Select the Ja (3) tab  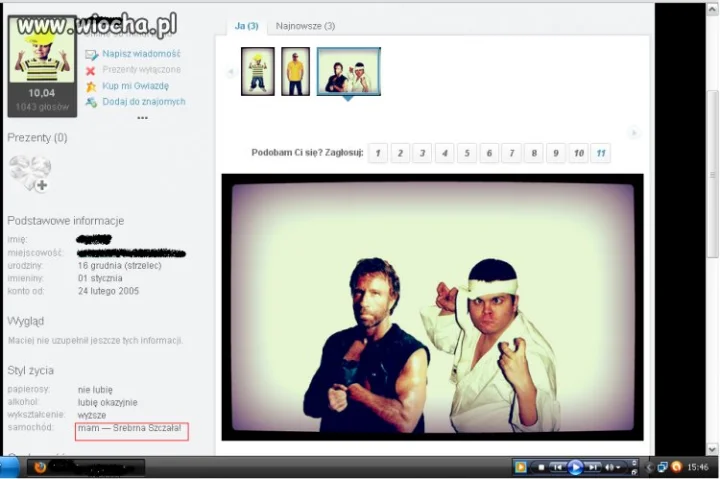click(247, 26)
